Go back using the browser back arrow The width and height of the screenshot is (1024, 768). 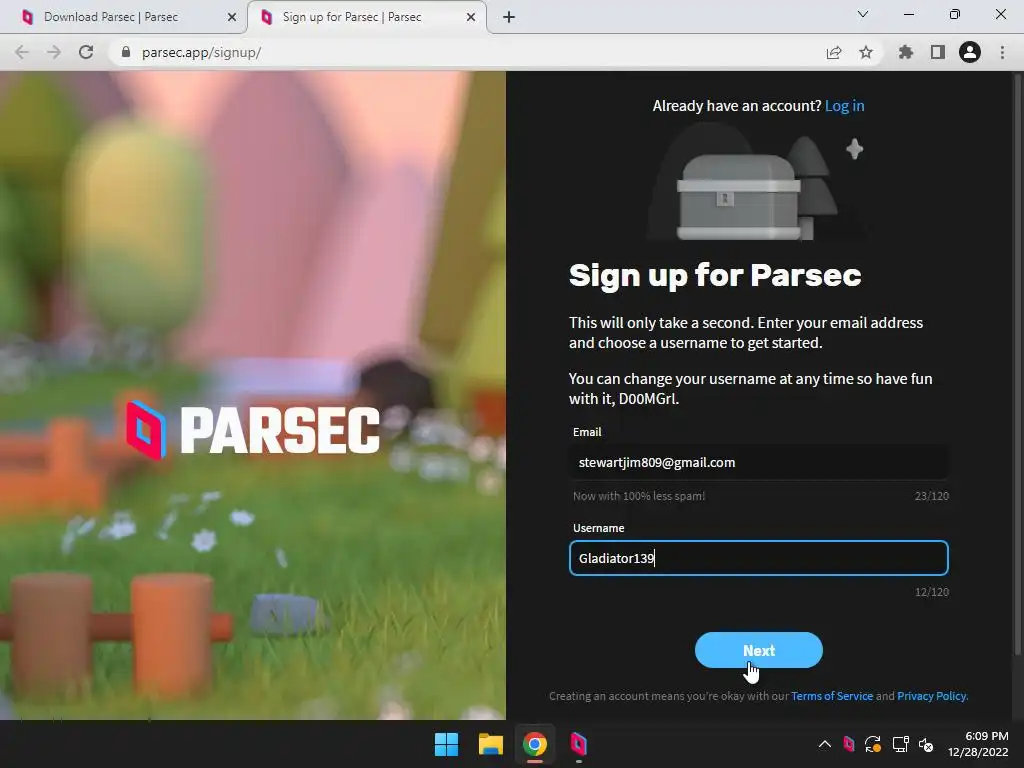22,52
